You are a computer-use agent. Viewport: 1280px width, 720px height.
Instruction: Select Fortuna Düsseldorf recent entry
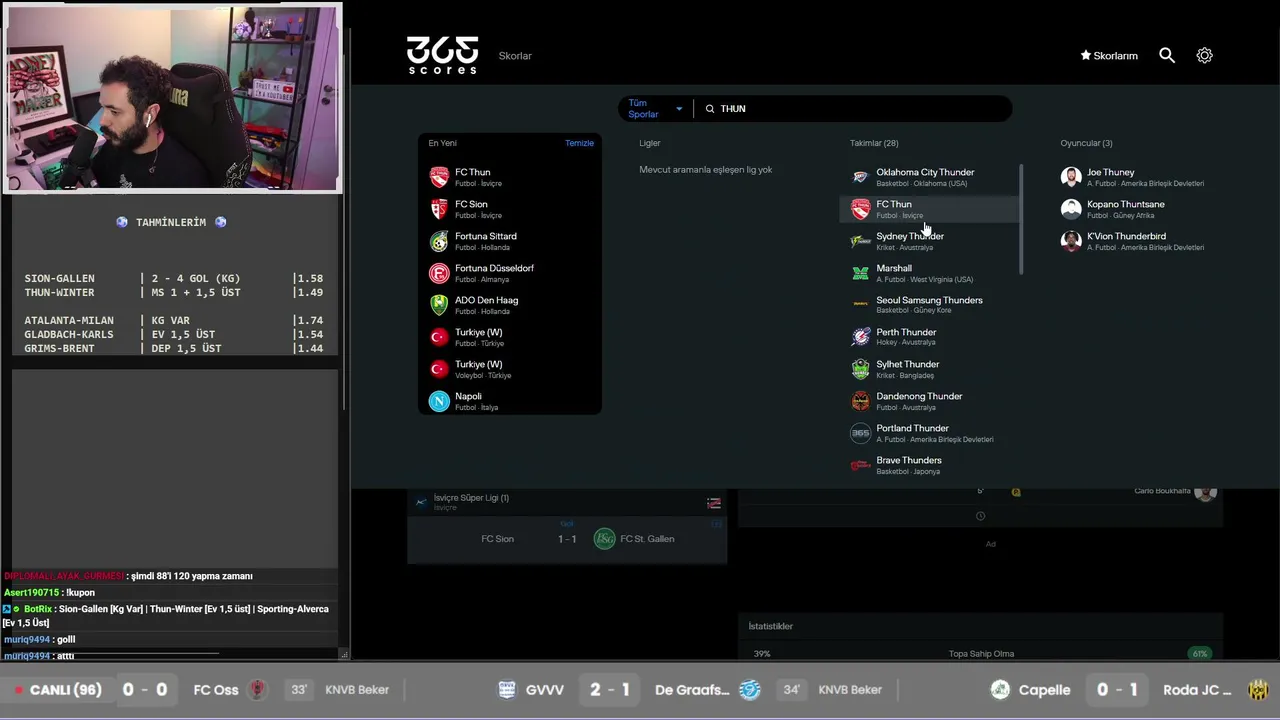[x=510, y=273]
